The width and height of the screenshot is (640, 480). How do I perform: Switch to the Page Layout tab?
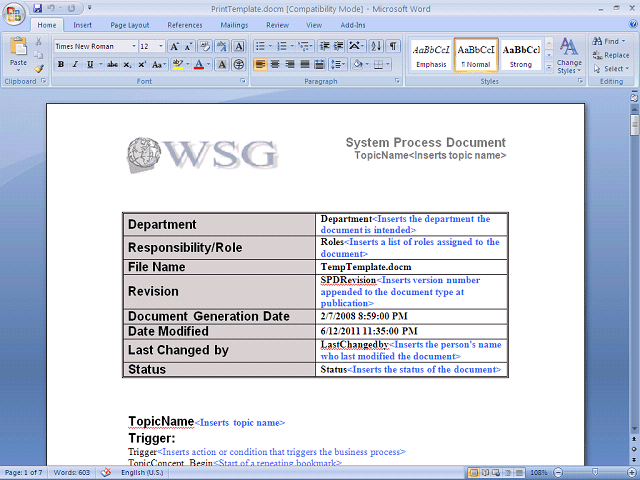(x=130, y=25)
